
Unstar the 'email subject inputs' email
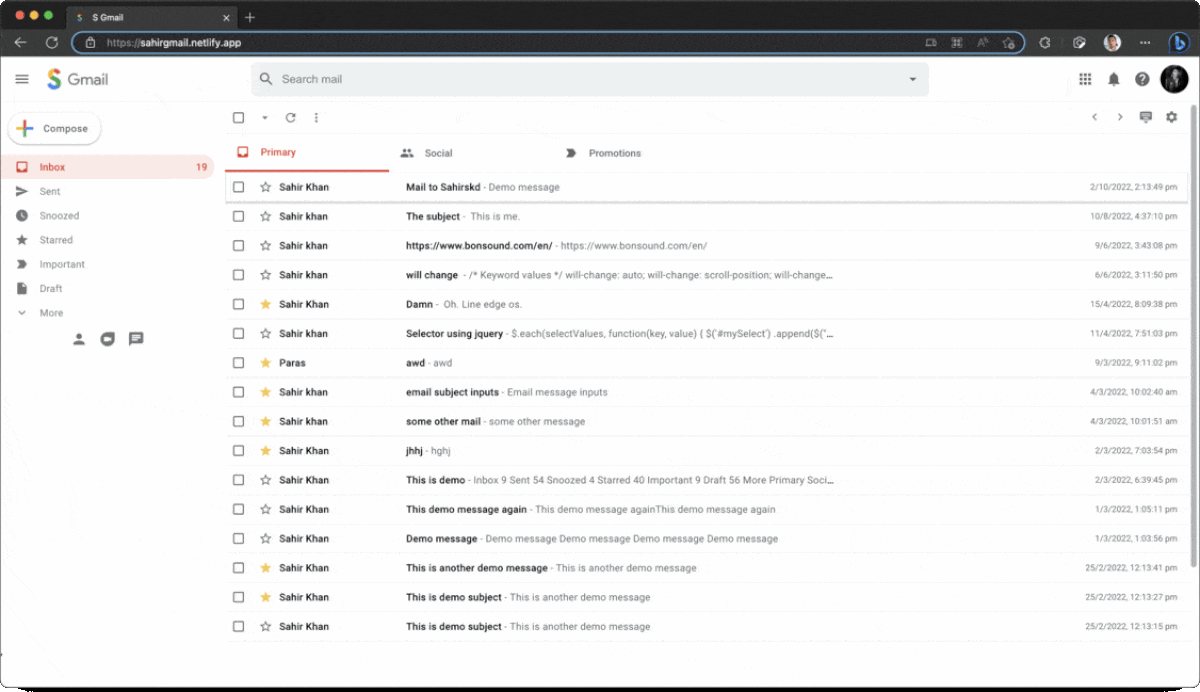point(265,392)
